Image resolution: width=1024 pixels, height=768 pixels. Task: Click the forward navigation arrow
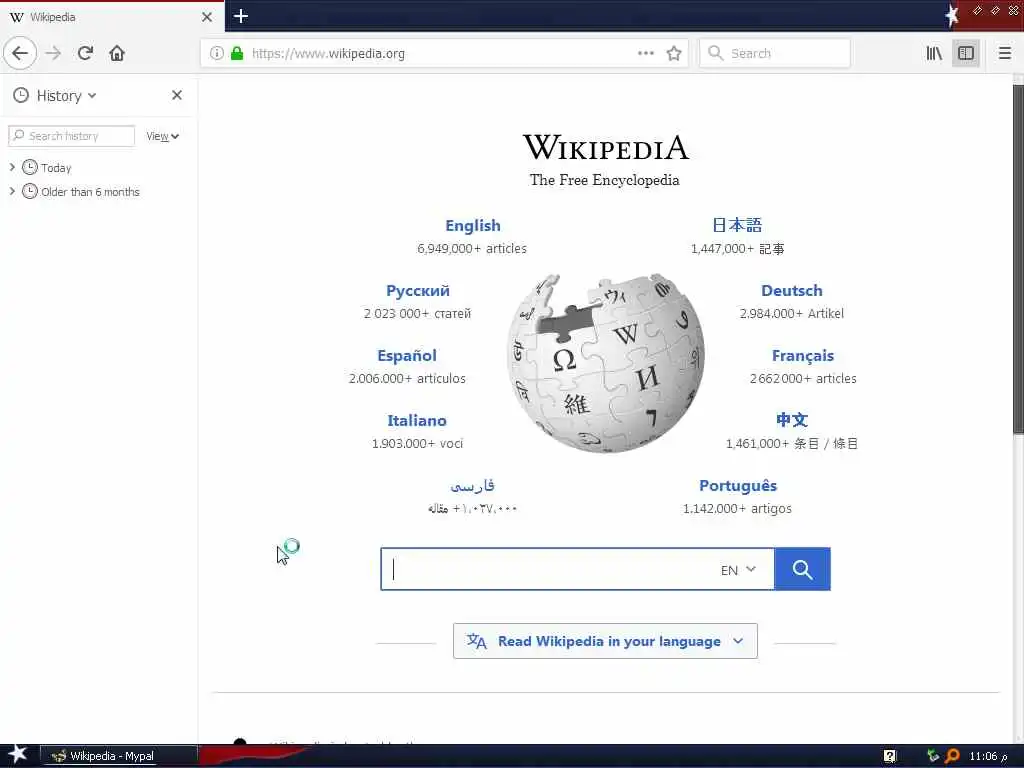click(x=54, y=53)
